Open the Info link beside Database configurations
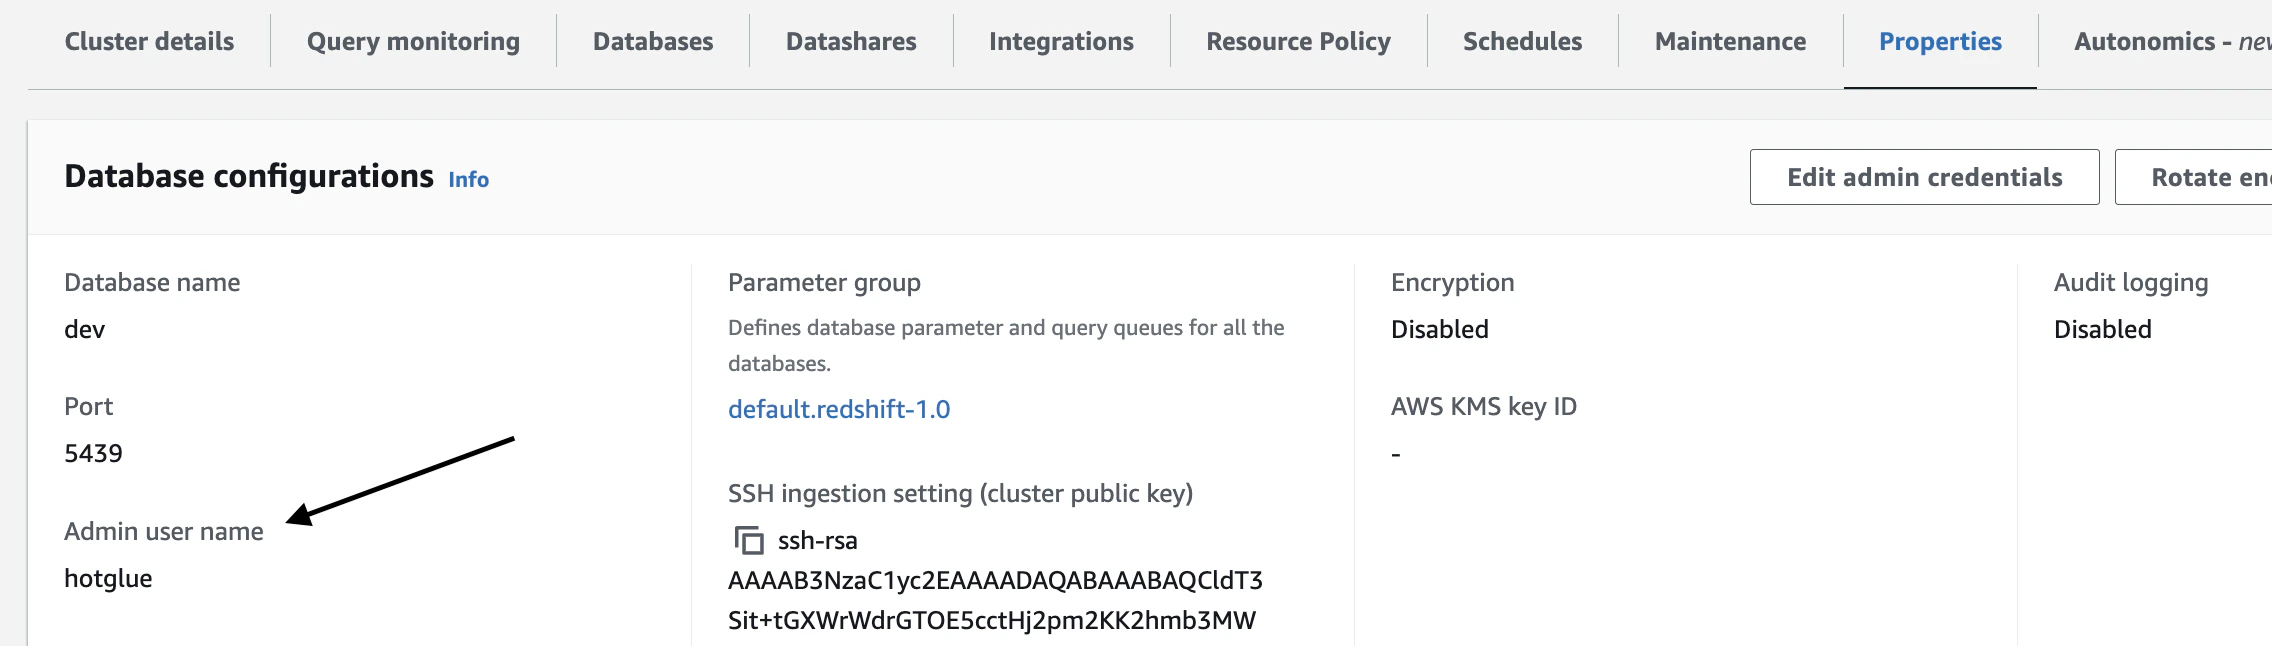Screen dimensions: 2272x646 coord(468,180)
